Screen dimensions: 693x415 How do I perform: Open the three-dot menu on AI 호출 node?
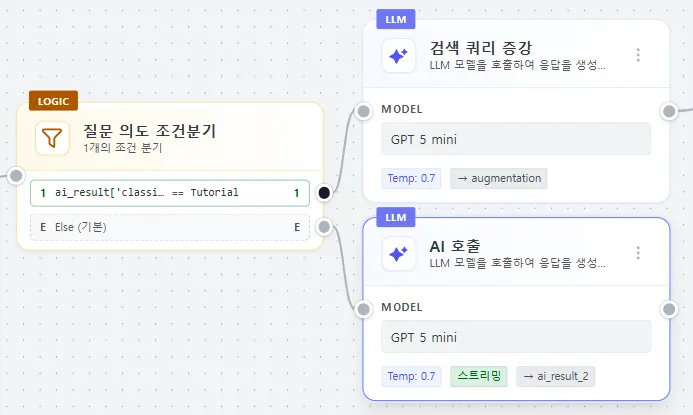pos(638,254)
